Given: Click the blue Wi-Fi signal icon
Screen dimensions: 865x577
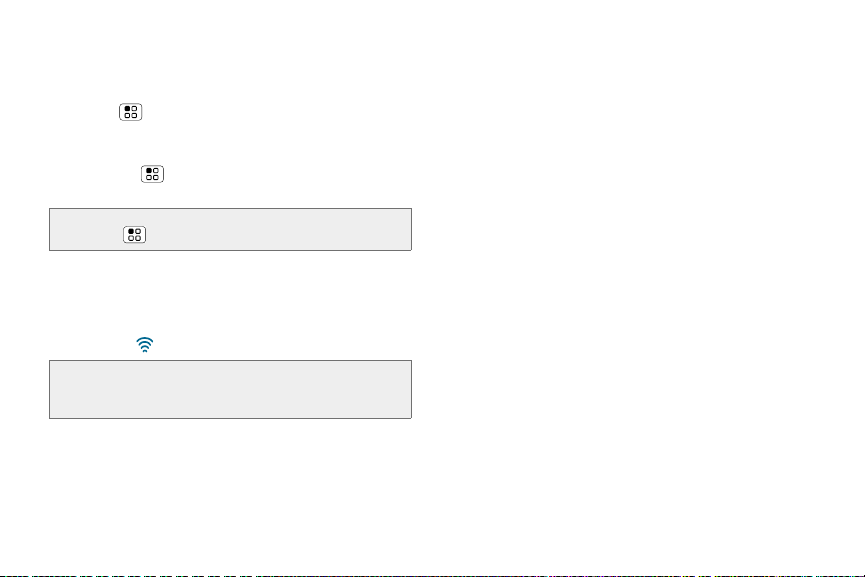Looking at the screenshot, I should [x=145, y=345].
